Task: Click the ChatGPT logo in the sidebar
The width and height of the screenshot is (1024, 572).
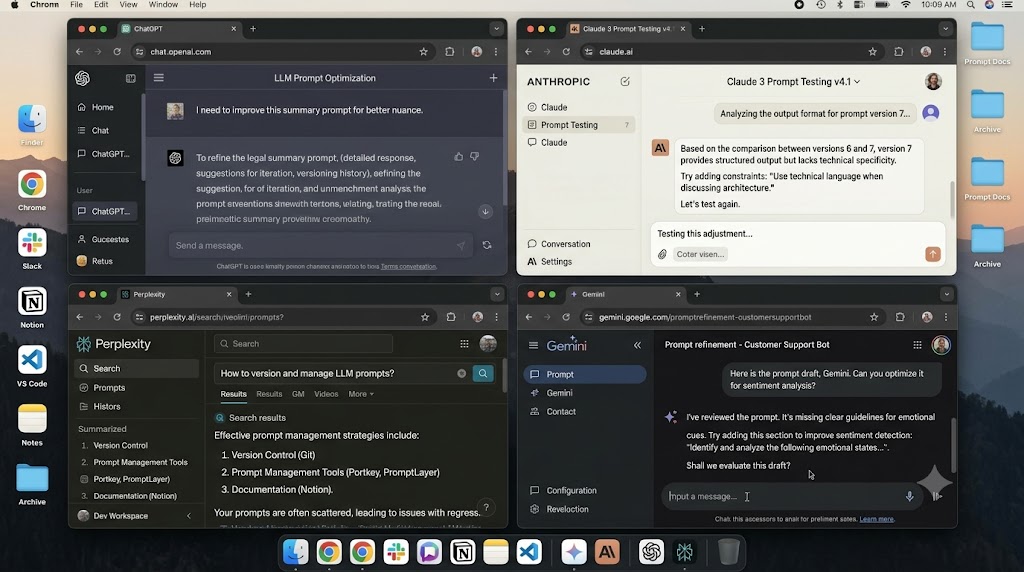Action: point(82,78)
